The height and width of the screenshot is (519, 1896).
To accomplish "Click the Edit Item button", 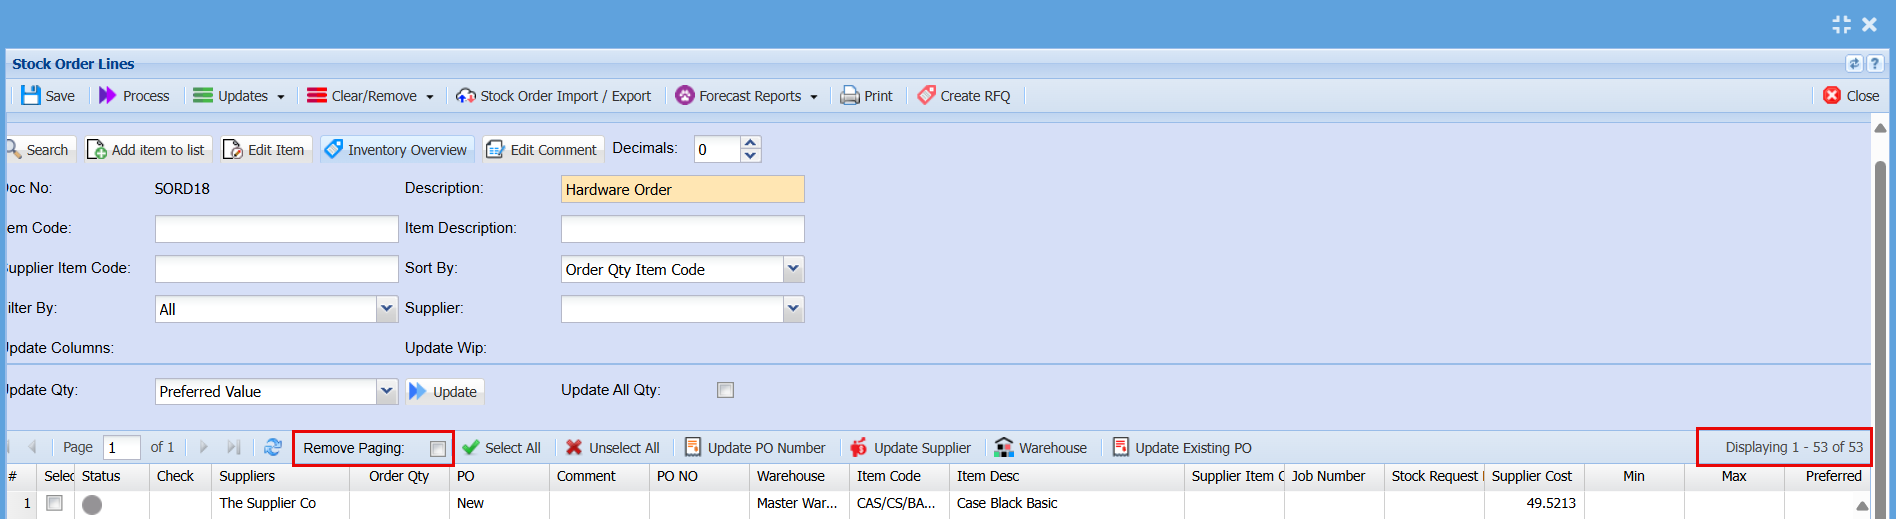I will click(266, 149).
